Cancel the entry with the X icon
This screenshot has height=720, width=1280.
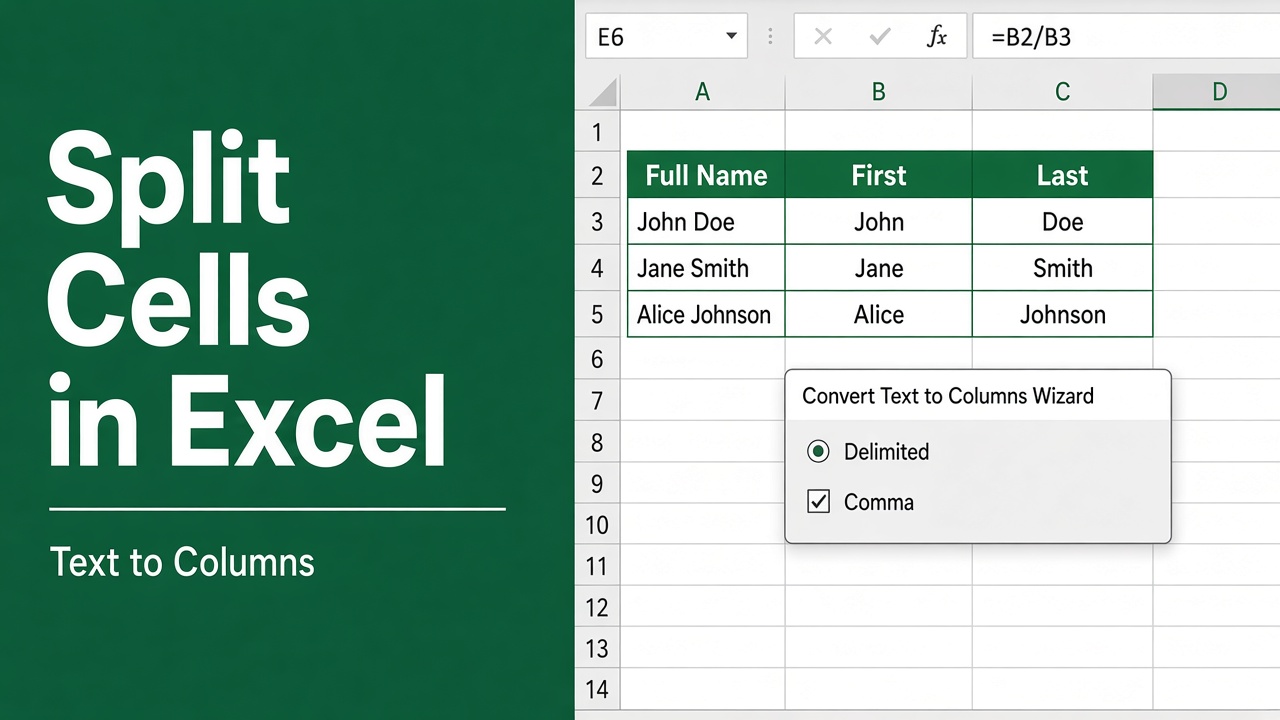click(x=823, y=37)
